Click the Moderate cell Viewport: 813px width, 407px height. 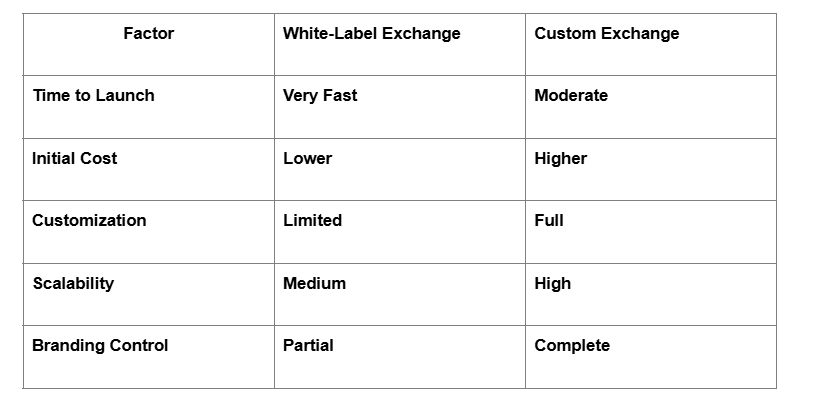click(571, 96)
